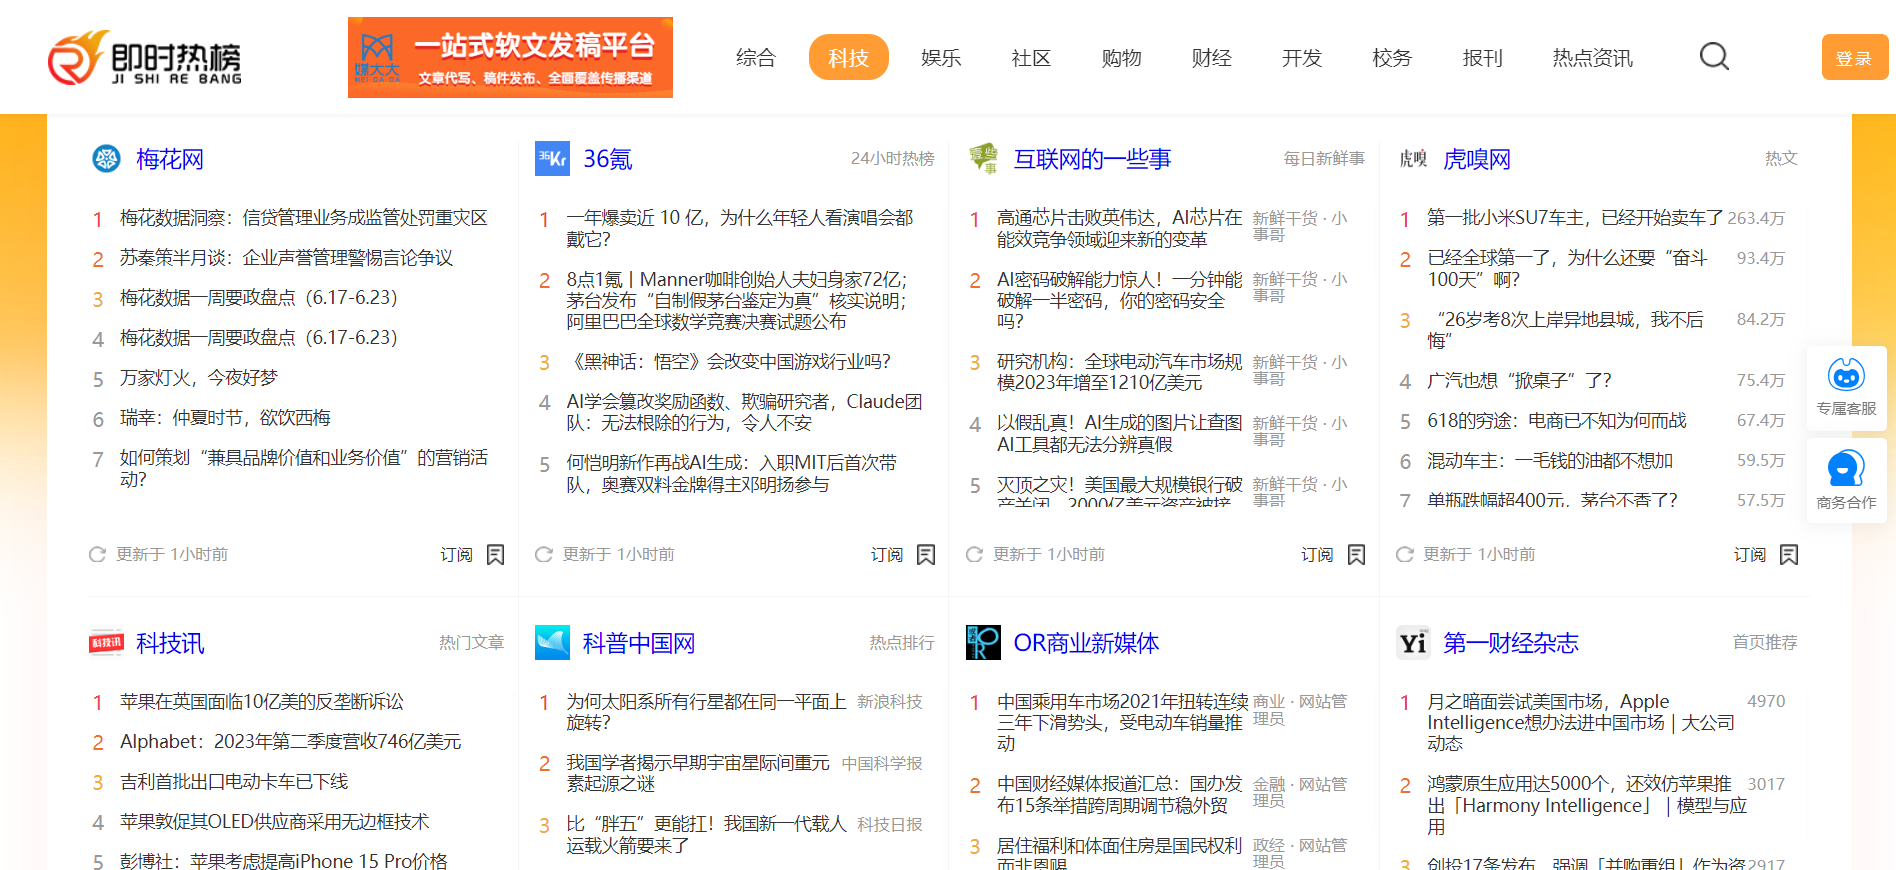The height and width of the screenshot is (870, 1896).
Task: Click the 互联网的一些事 logo icon
Action: pos(983,158)
